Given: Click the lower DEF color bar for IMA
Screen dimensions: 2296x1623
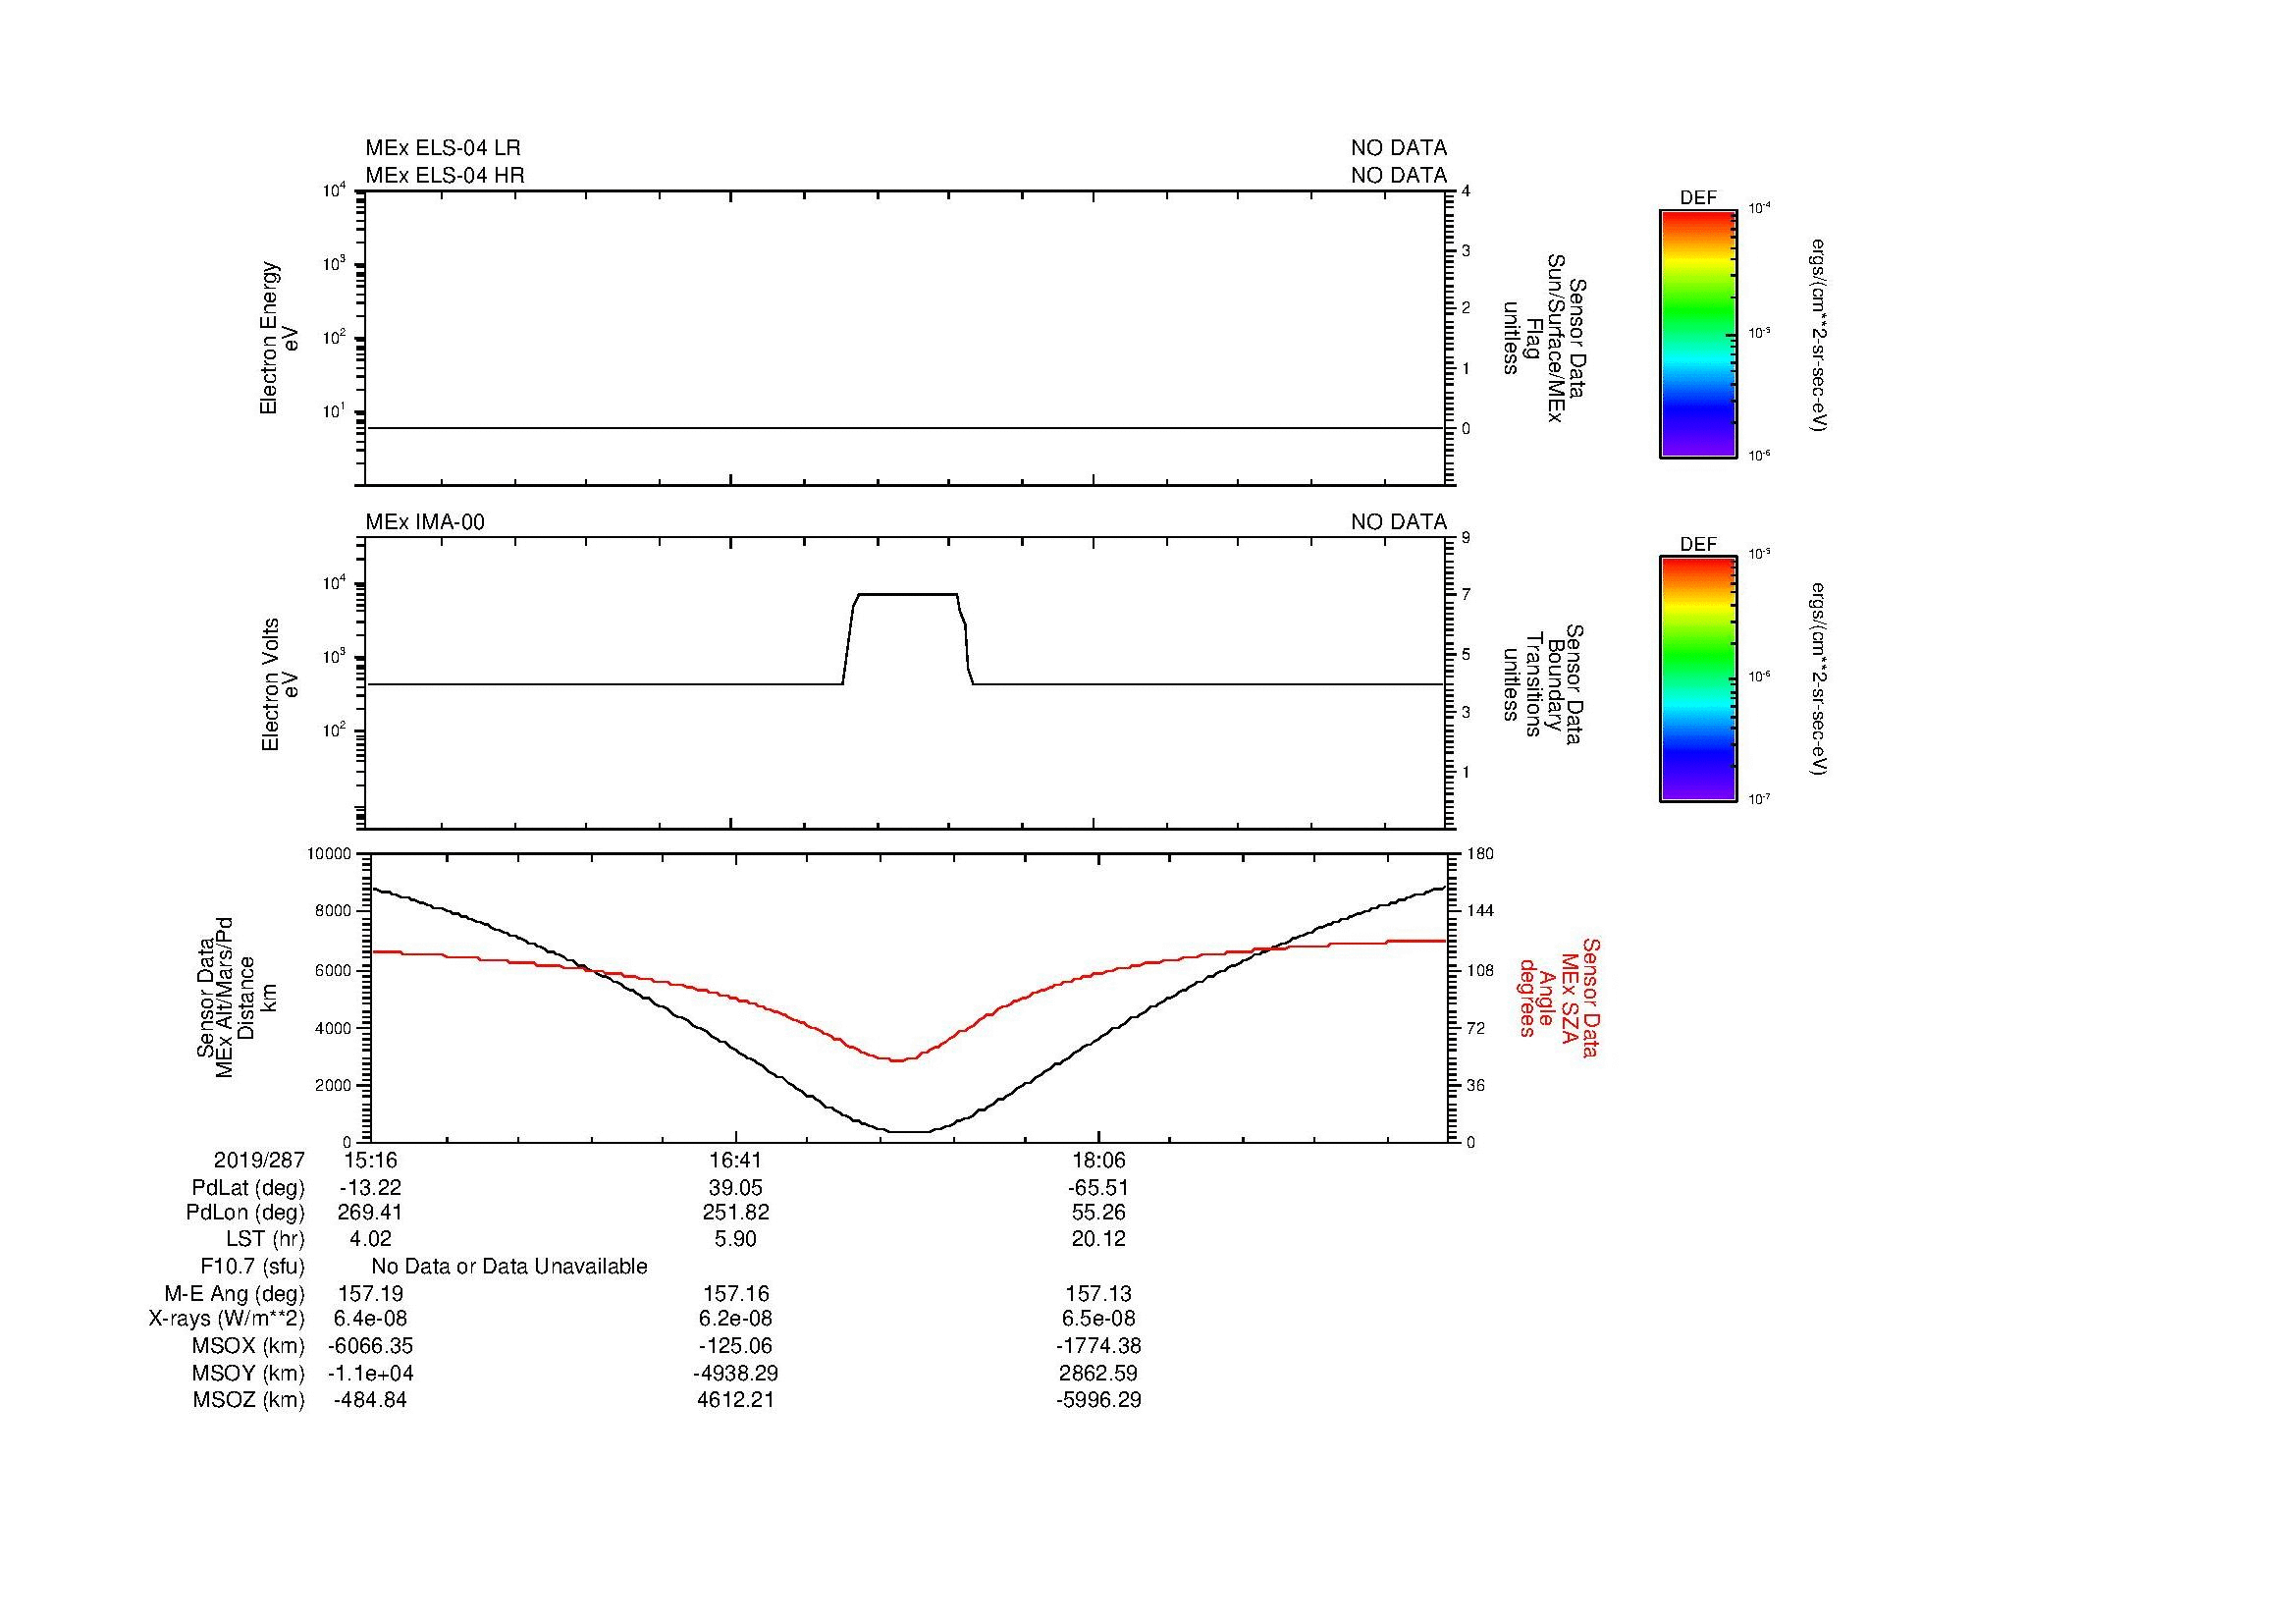Looking at the screenshot, I should click(1698, 679).
